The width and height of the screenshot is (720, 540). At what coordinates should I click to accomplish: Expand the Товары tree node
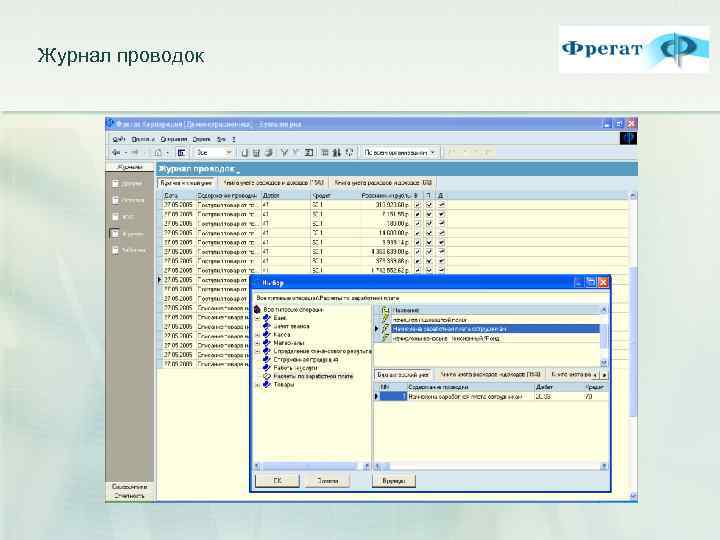[258, 385]
